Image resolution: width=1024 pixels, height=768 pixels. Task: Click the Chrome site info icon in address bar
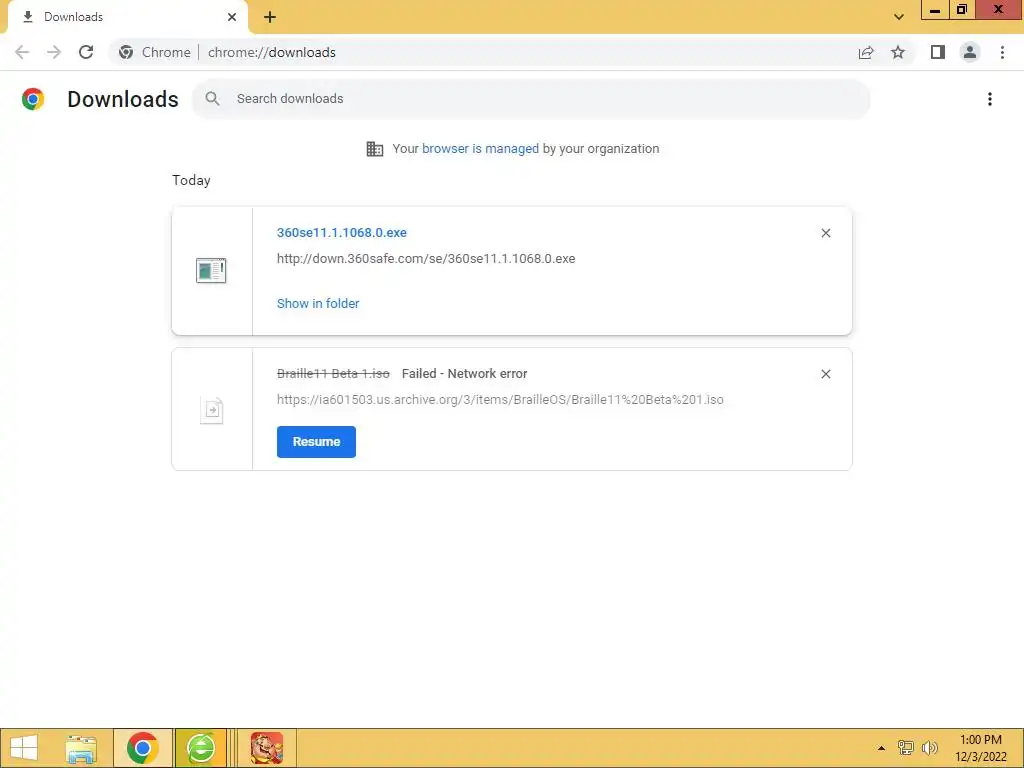click(126, 52)
